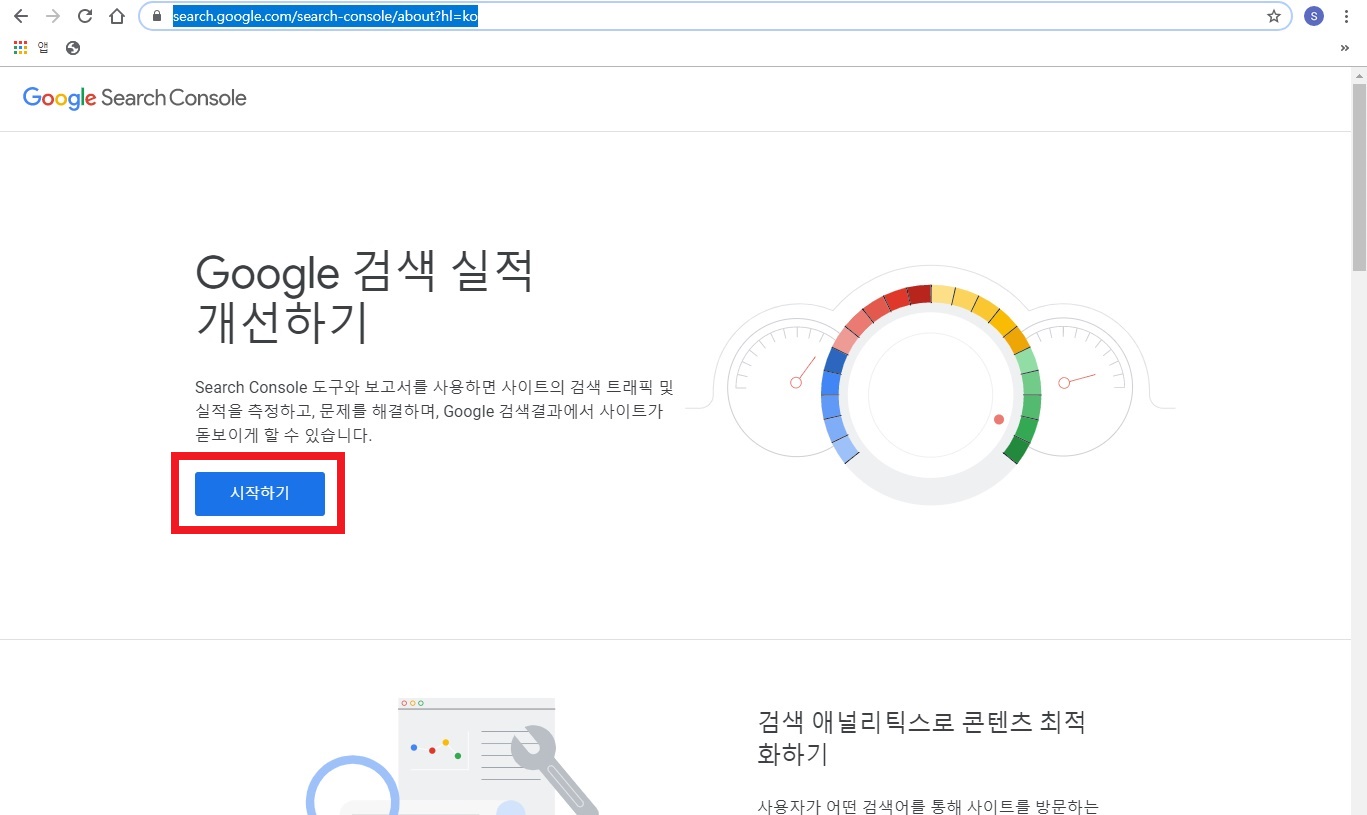Viewport: 1367px width, 815px height.
Task: View site security lock info
Action: 156,16
